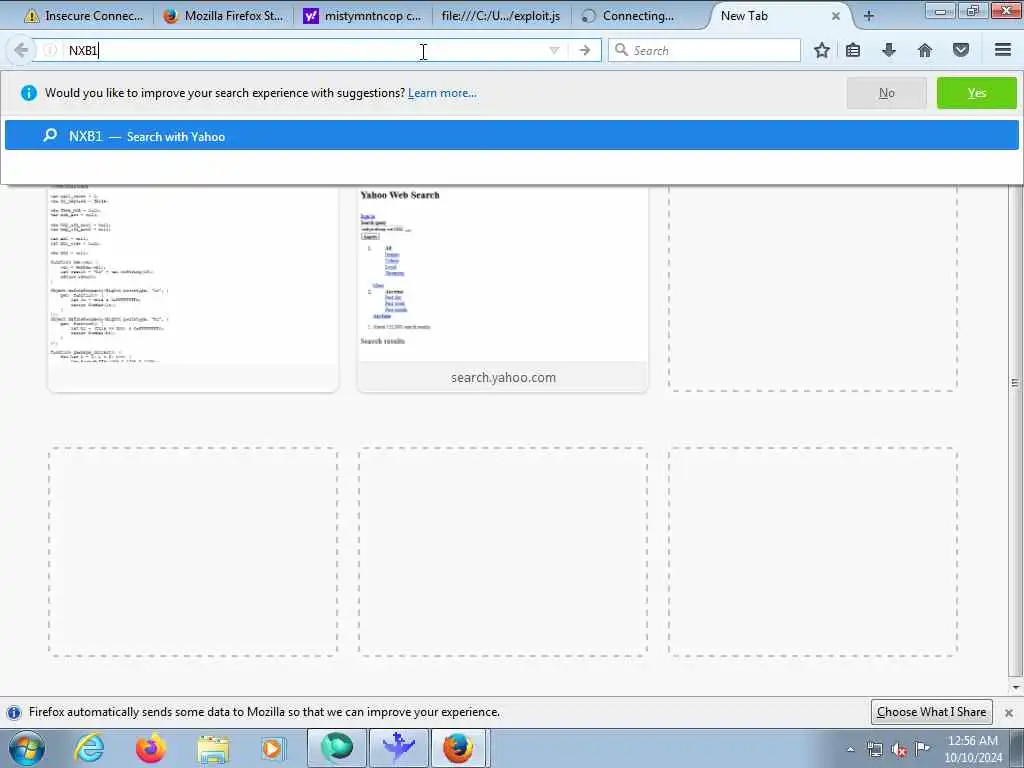This screenshot has height=768, width=1024.
Task: Click in the address bar text NXB1
Action: (x=83, y=50)
